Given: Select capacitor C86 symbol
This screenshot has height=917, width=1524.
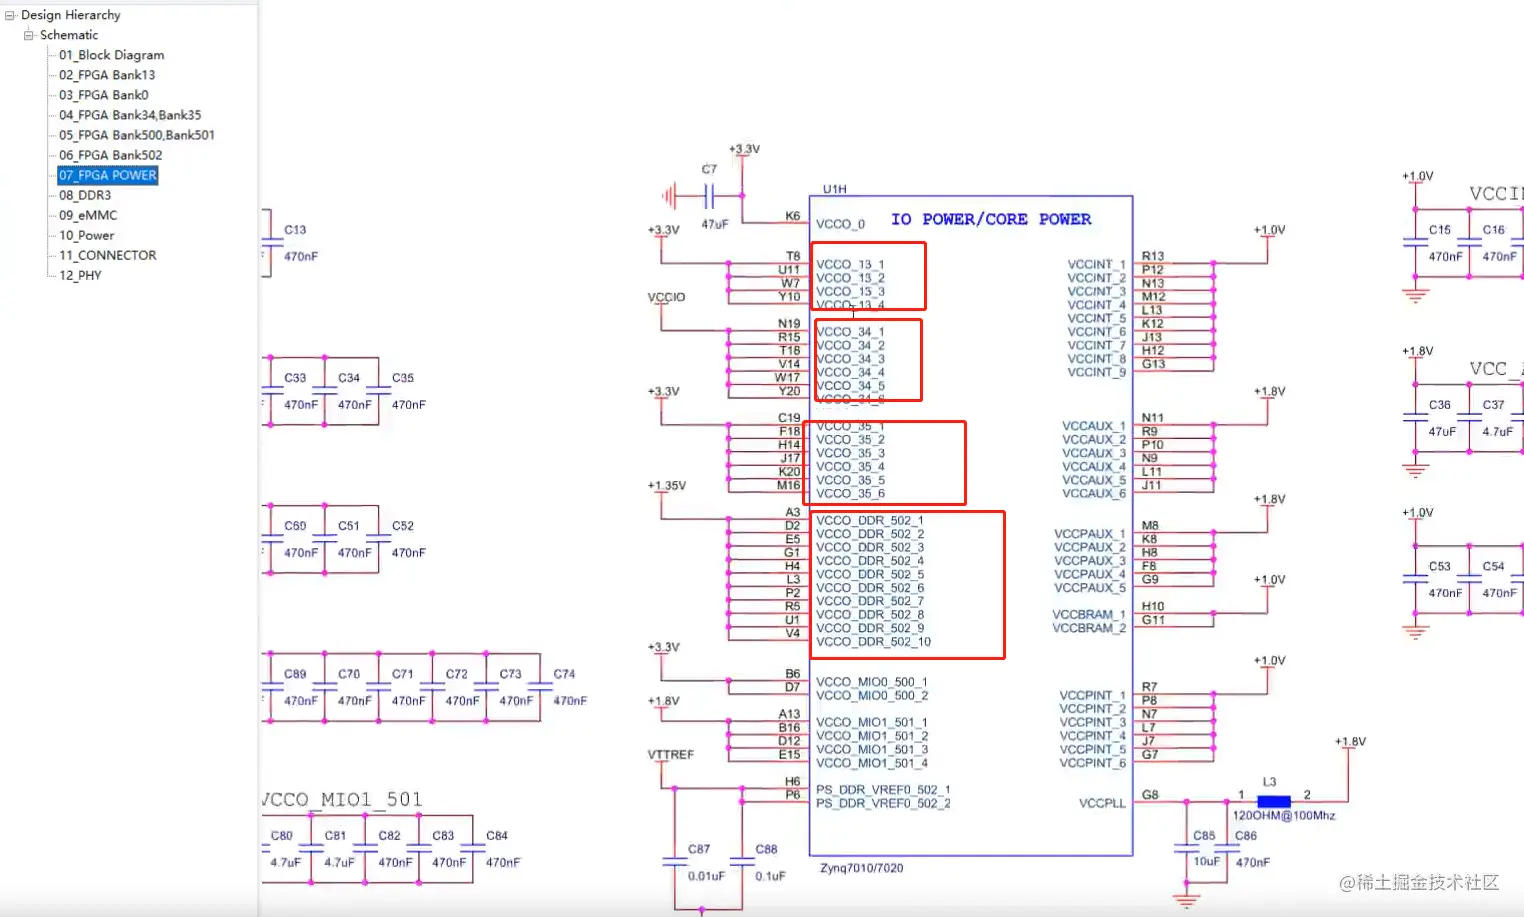Looking at the screenshot, I should [1227, 848].
